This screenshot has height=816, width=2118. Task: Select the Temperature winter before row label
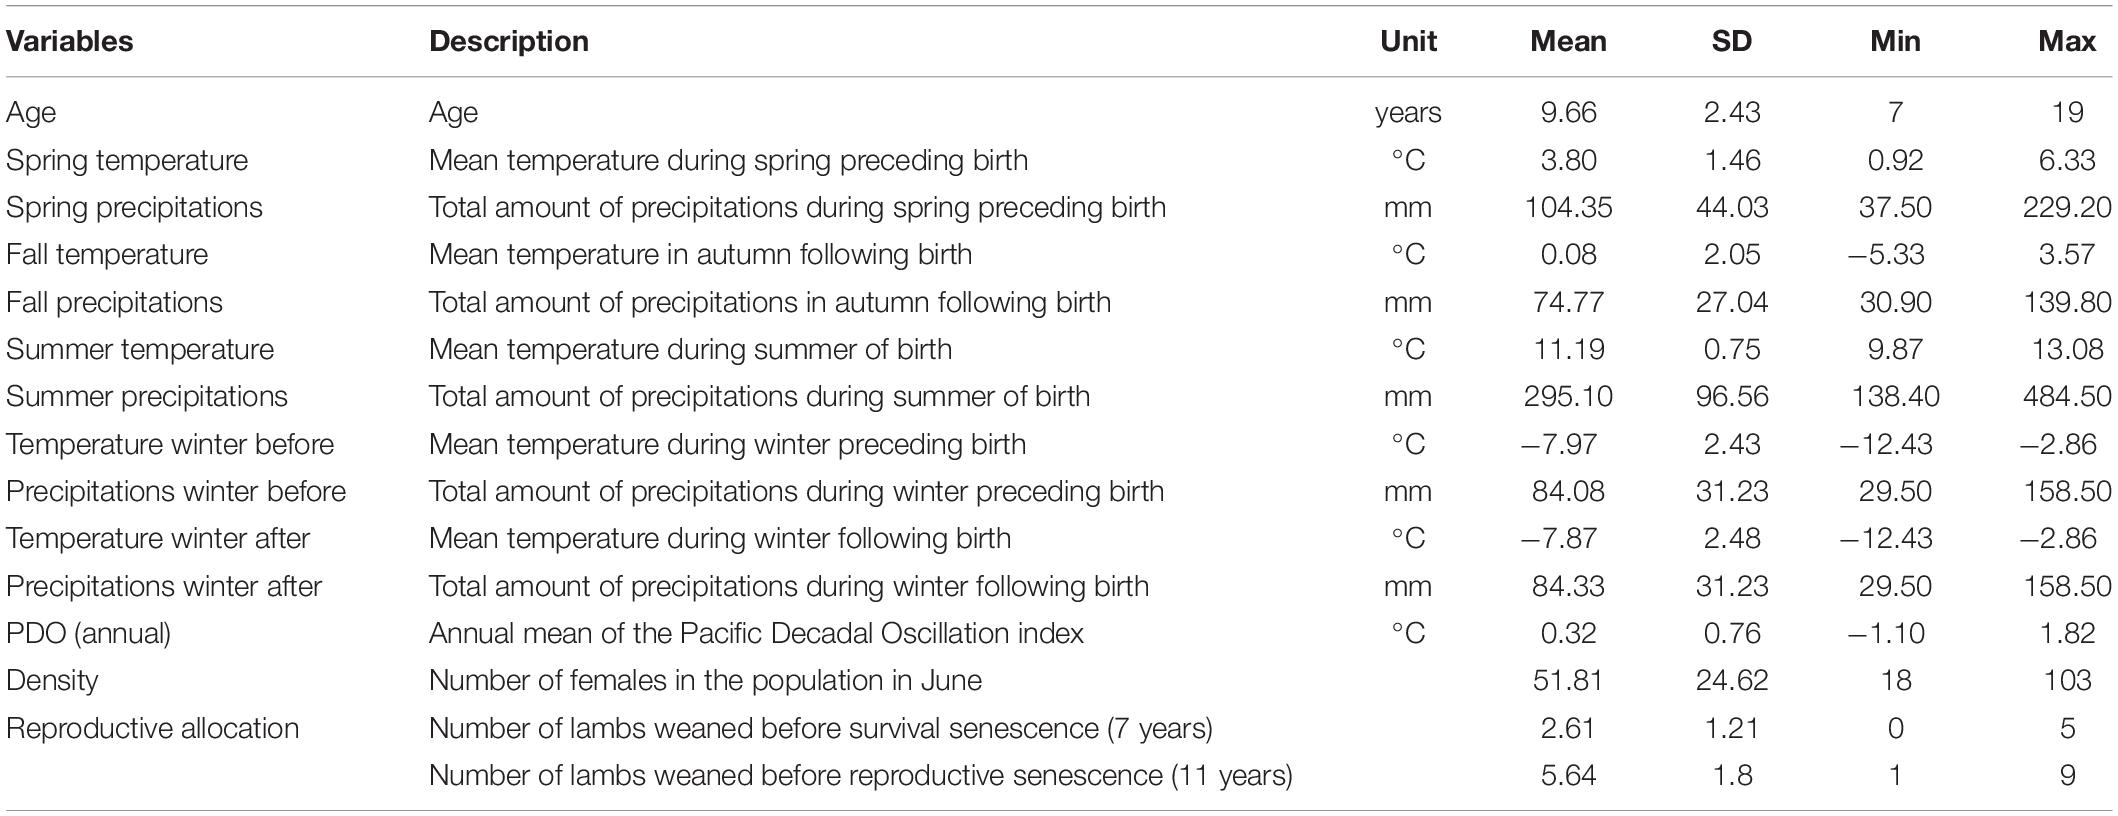coord(170,444)
